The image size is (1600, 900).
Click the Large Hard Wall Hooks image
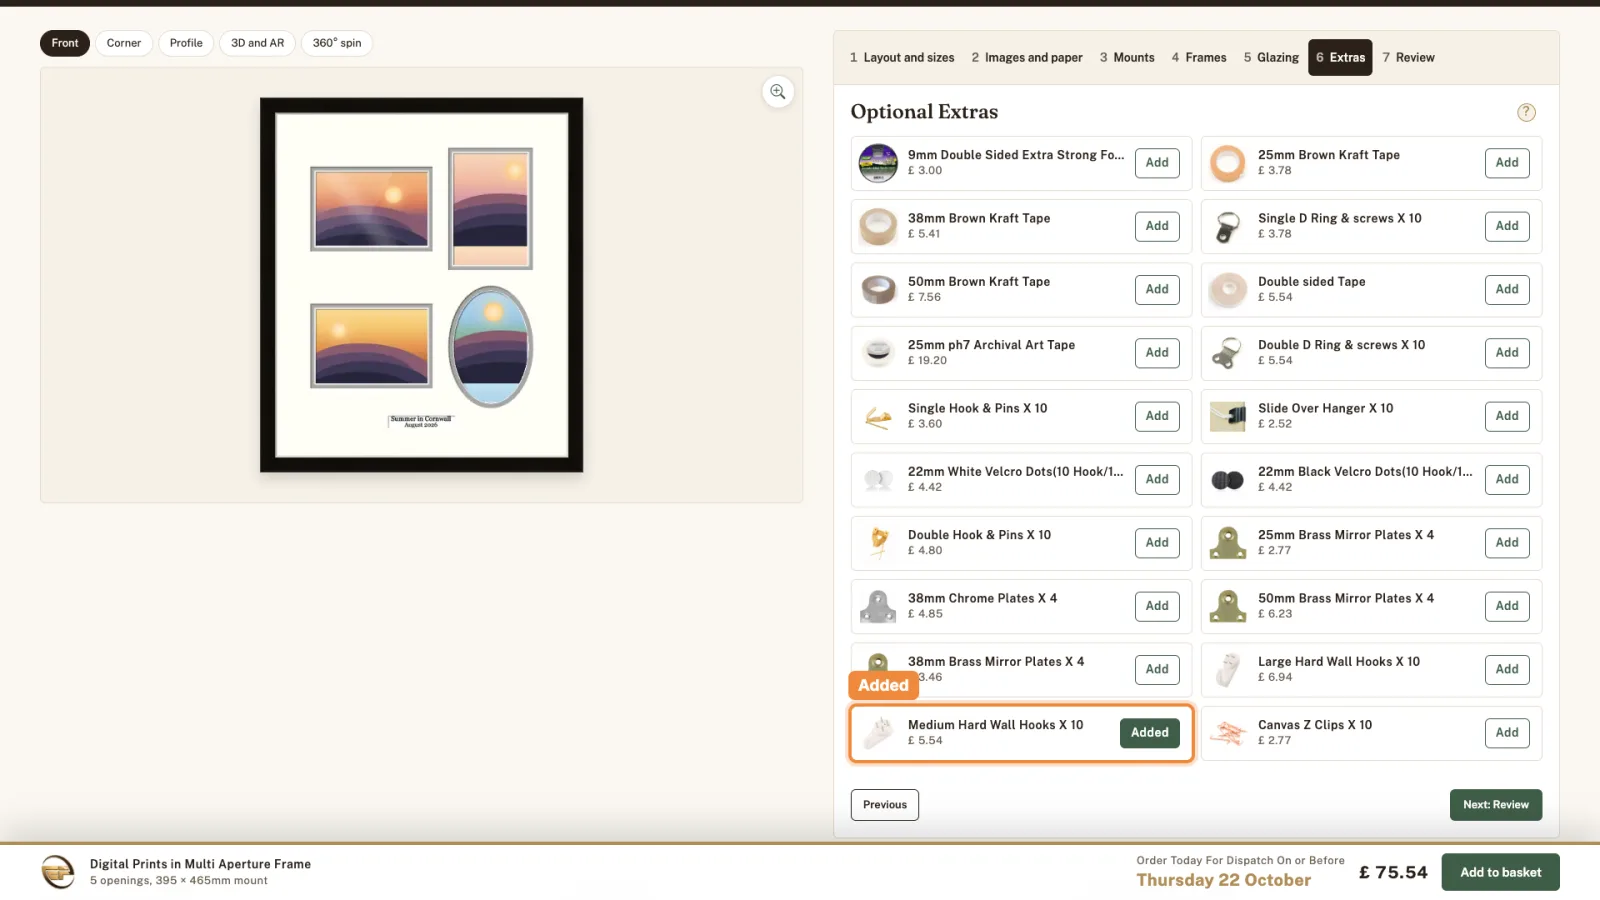pyautogui.click(x=1228, y=670)
